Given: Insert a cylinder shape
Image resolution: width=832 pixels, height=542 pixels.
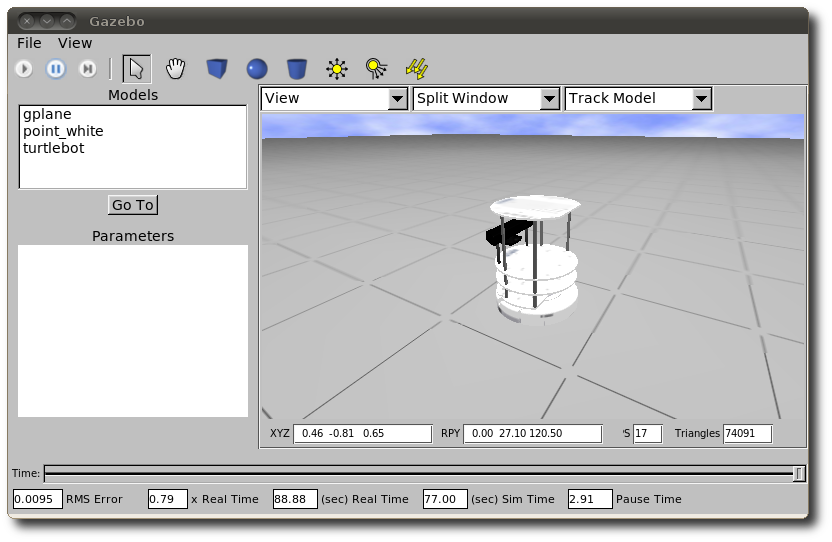Looking at the screenshot, I should click(x=297, y=69).
